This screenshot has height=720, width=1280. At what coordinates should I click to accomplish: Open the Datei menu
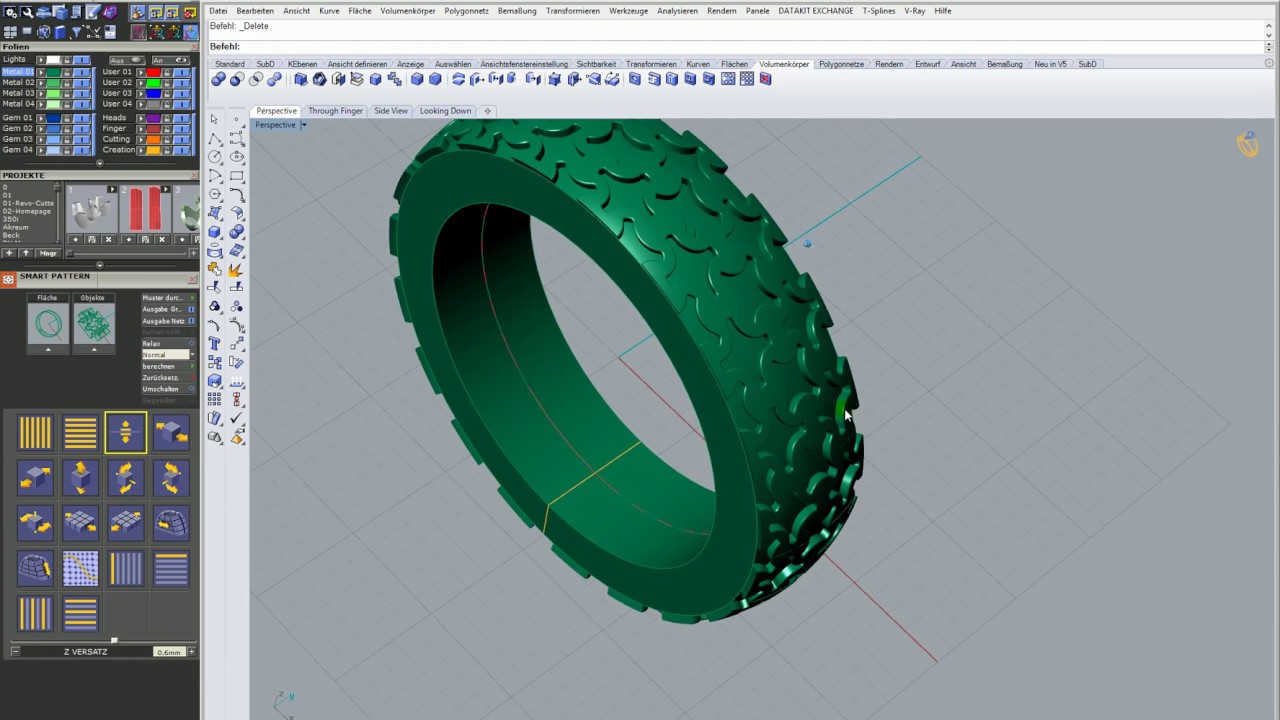click(x=218, y=10)
